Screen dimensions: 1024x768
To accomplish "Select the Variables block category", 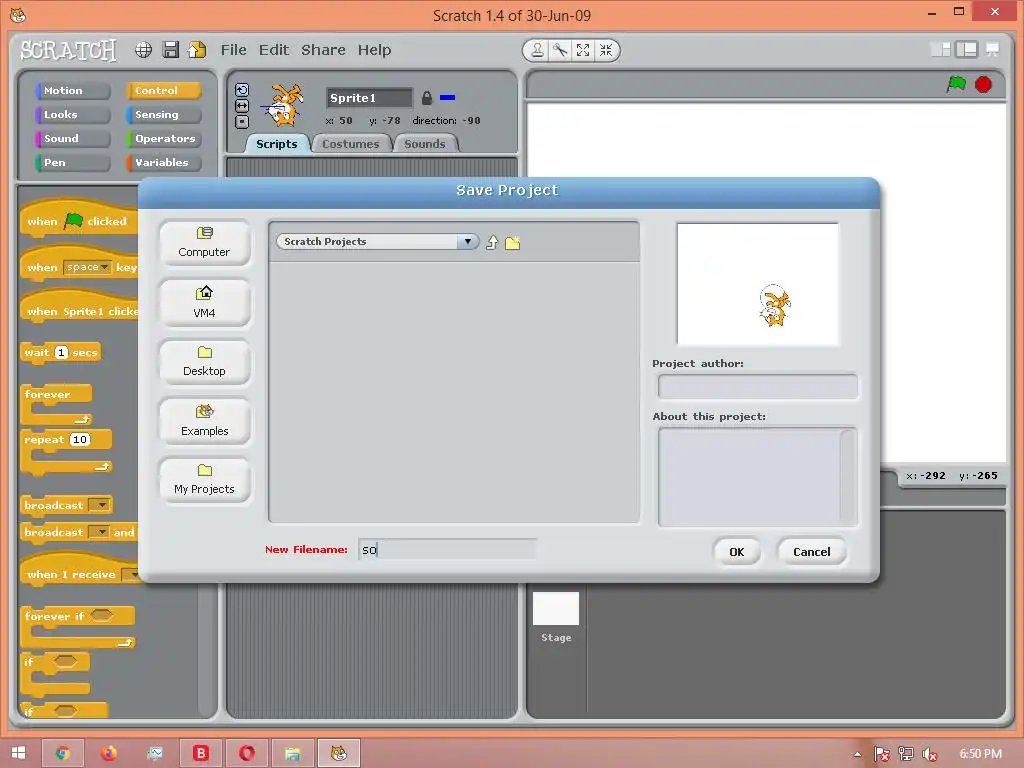I will pyautogui.click(x=163, y=163).
